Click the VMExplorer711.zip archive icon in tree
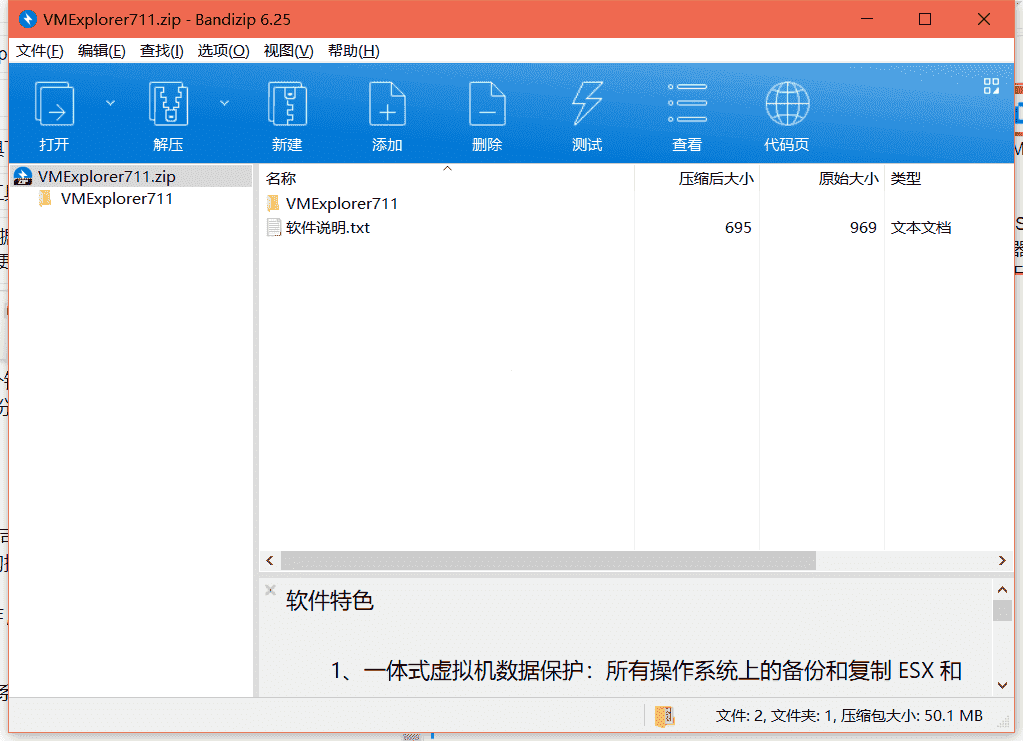 (x=23, y=176)
